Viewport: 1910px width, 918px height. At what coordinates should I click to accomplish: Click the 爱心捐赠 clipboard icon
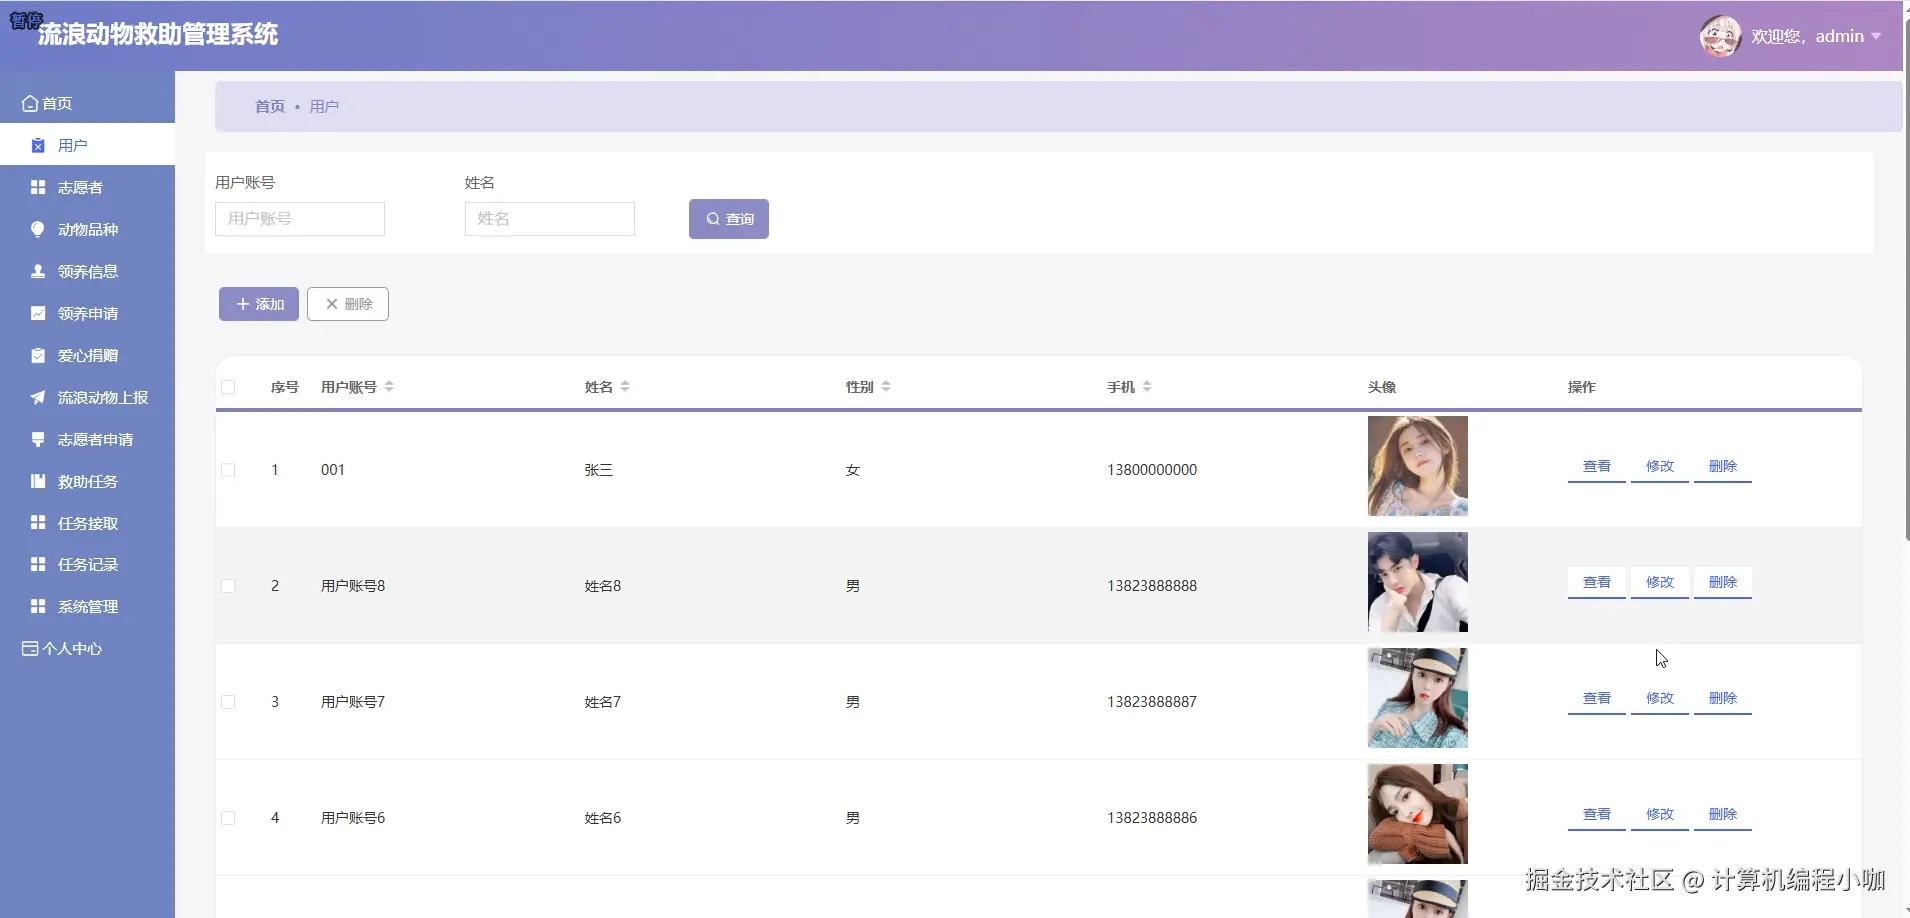(38, 356)
